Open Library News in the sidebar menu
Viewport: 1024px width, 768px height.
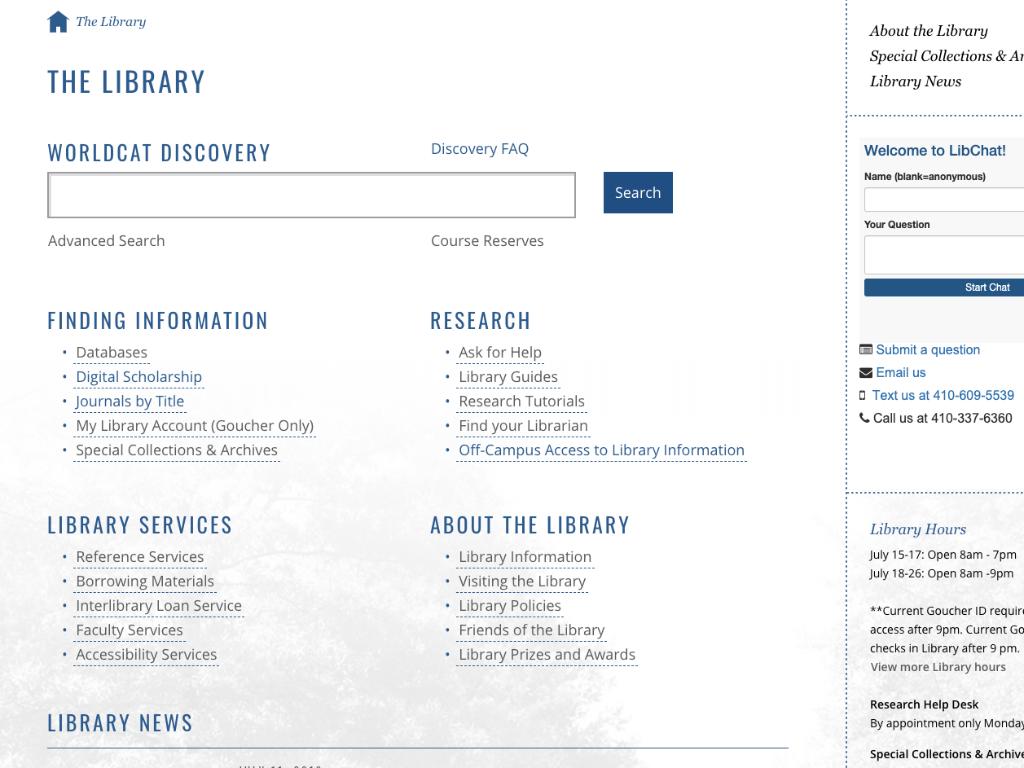click(x=915, y=82)
